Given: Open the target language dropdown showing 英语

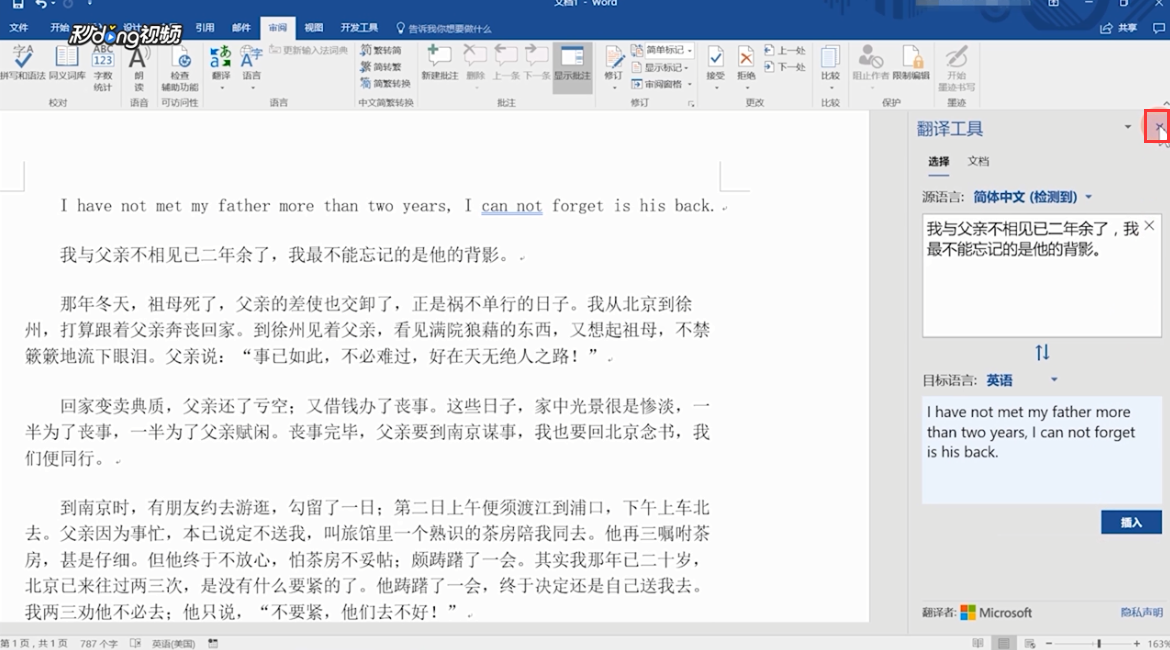Looking at the screenshot, I should (1054, 380).
